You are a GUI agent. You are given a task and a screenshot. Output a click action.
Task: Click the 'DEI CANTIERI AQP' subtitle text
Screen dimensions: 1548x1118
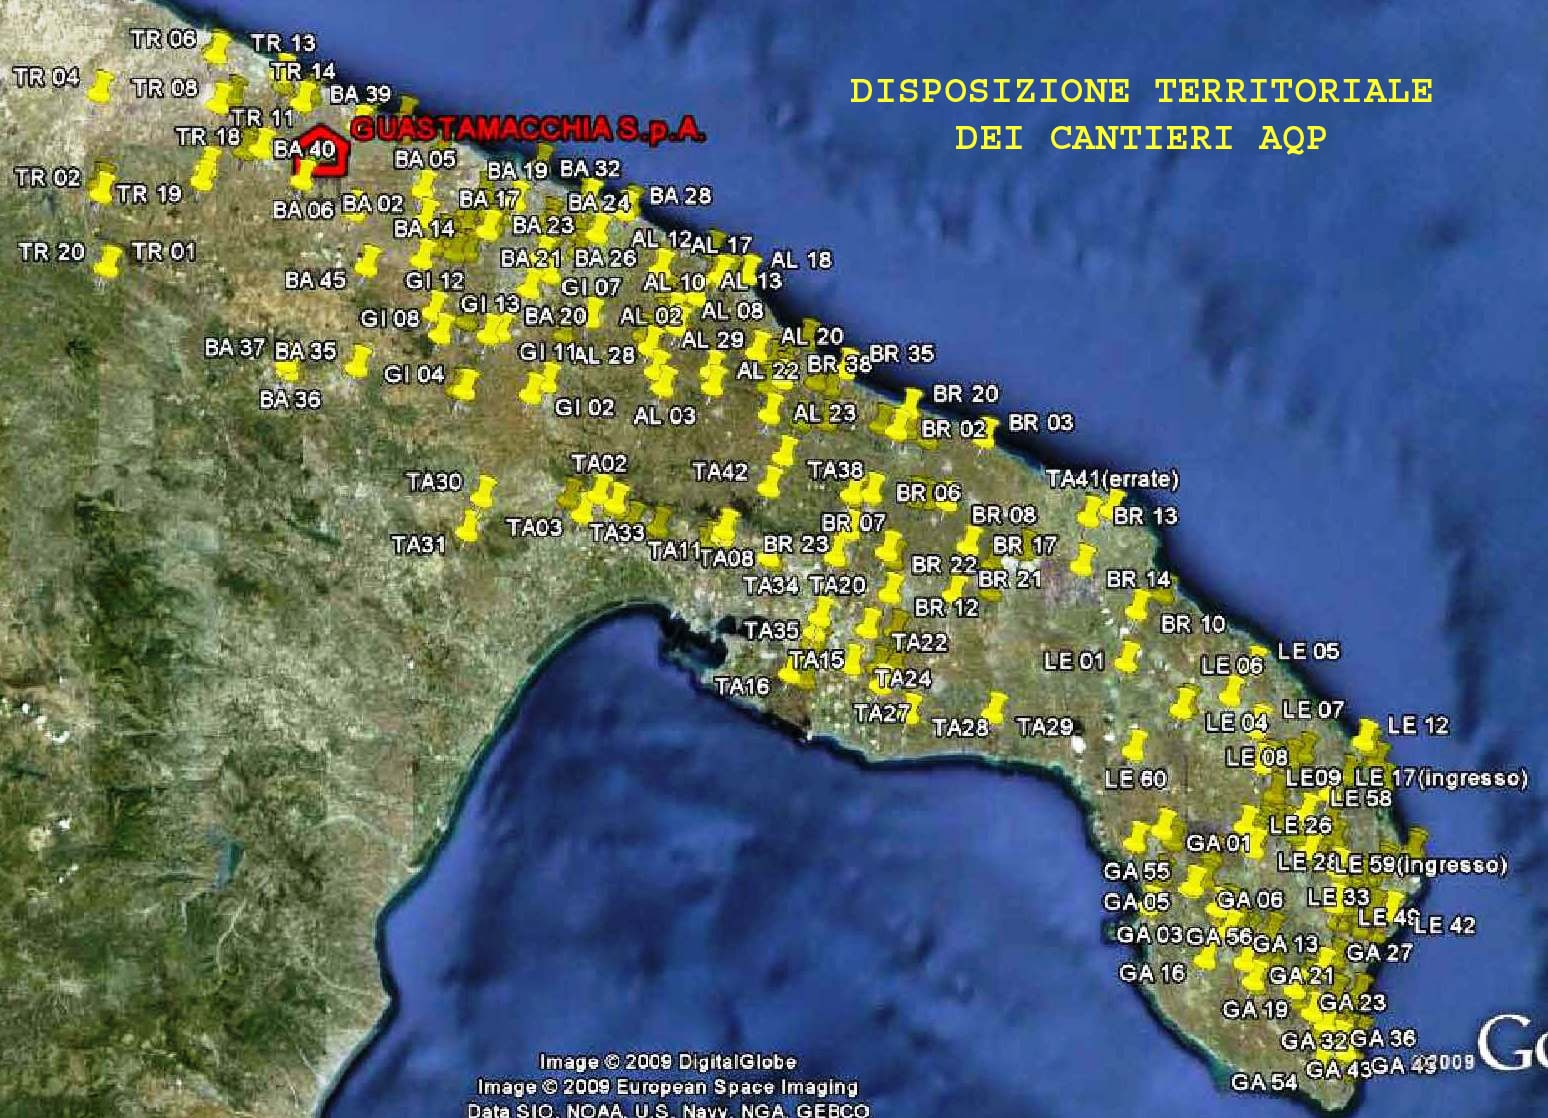point(1140,138)
